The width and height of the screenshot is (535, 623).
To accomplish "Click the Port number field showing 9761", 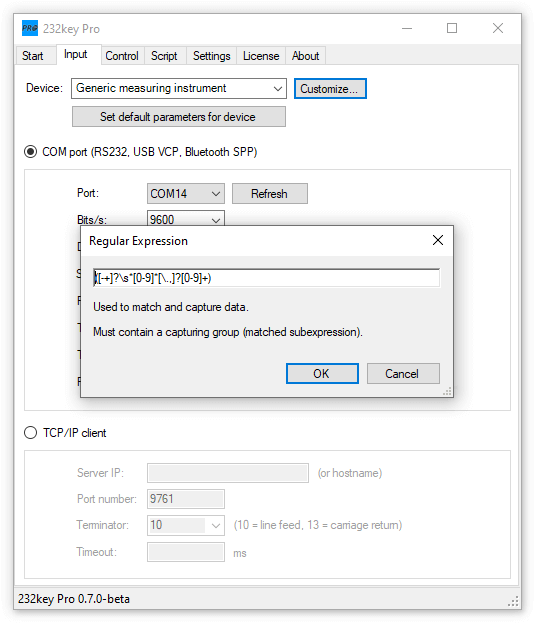I will tap(185, 499).
